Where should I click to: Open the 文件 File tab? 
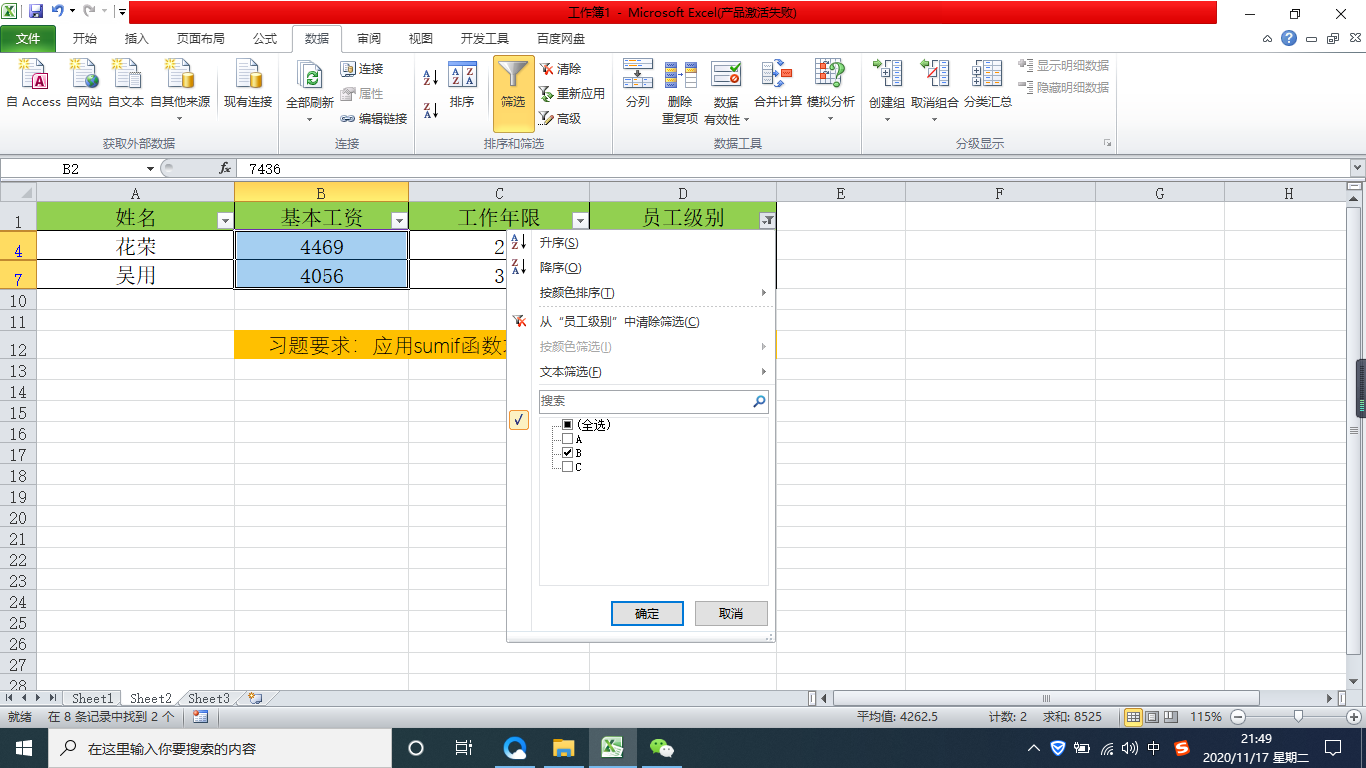pos(28,39)
